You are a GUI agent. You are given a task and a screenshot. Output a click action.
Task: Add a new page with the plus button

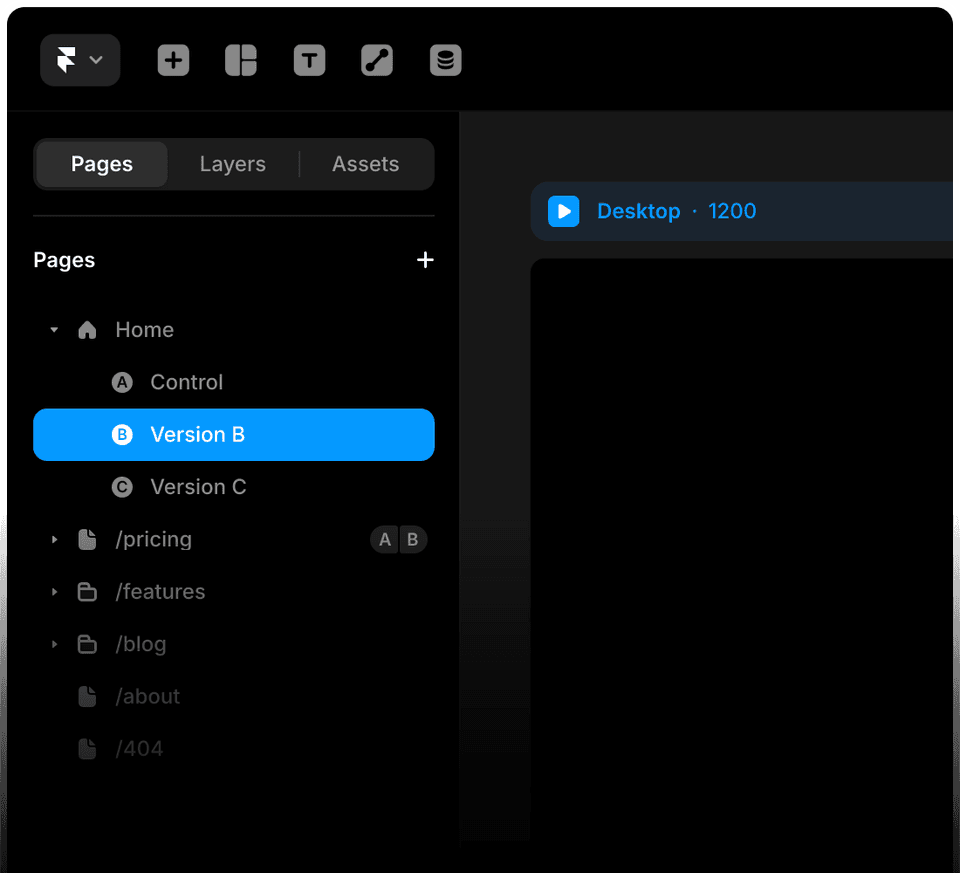click(425, 259)
